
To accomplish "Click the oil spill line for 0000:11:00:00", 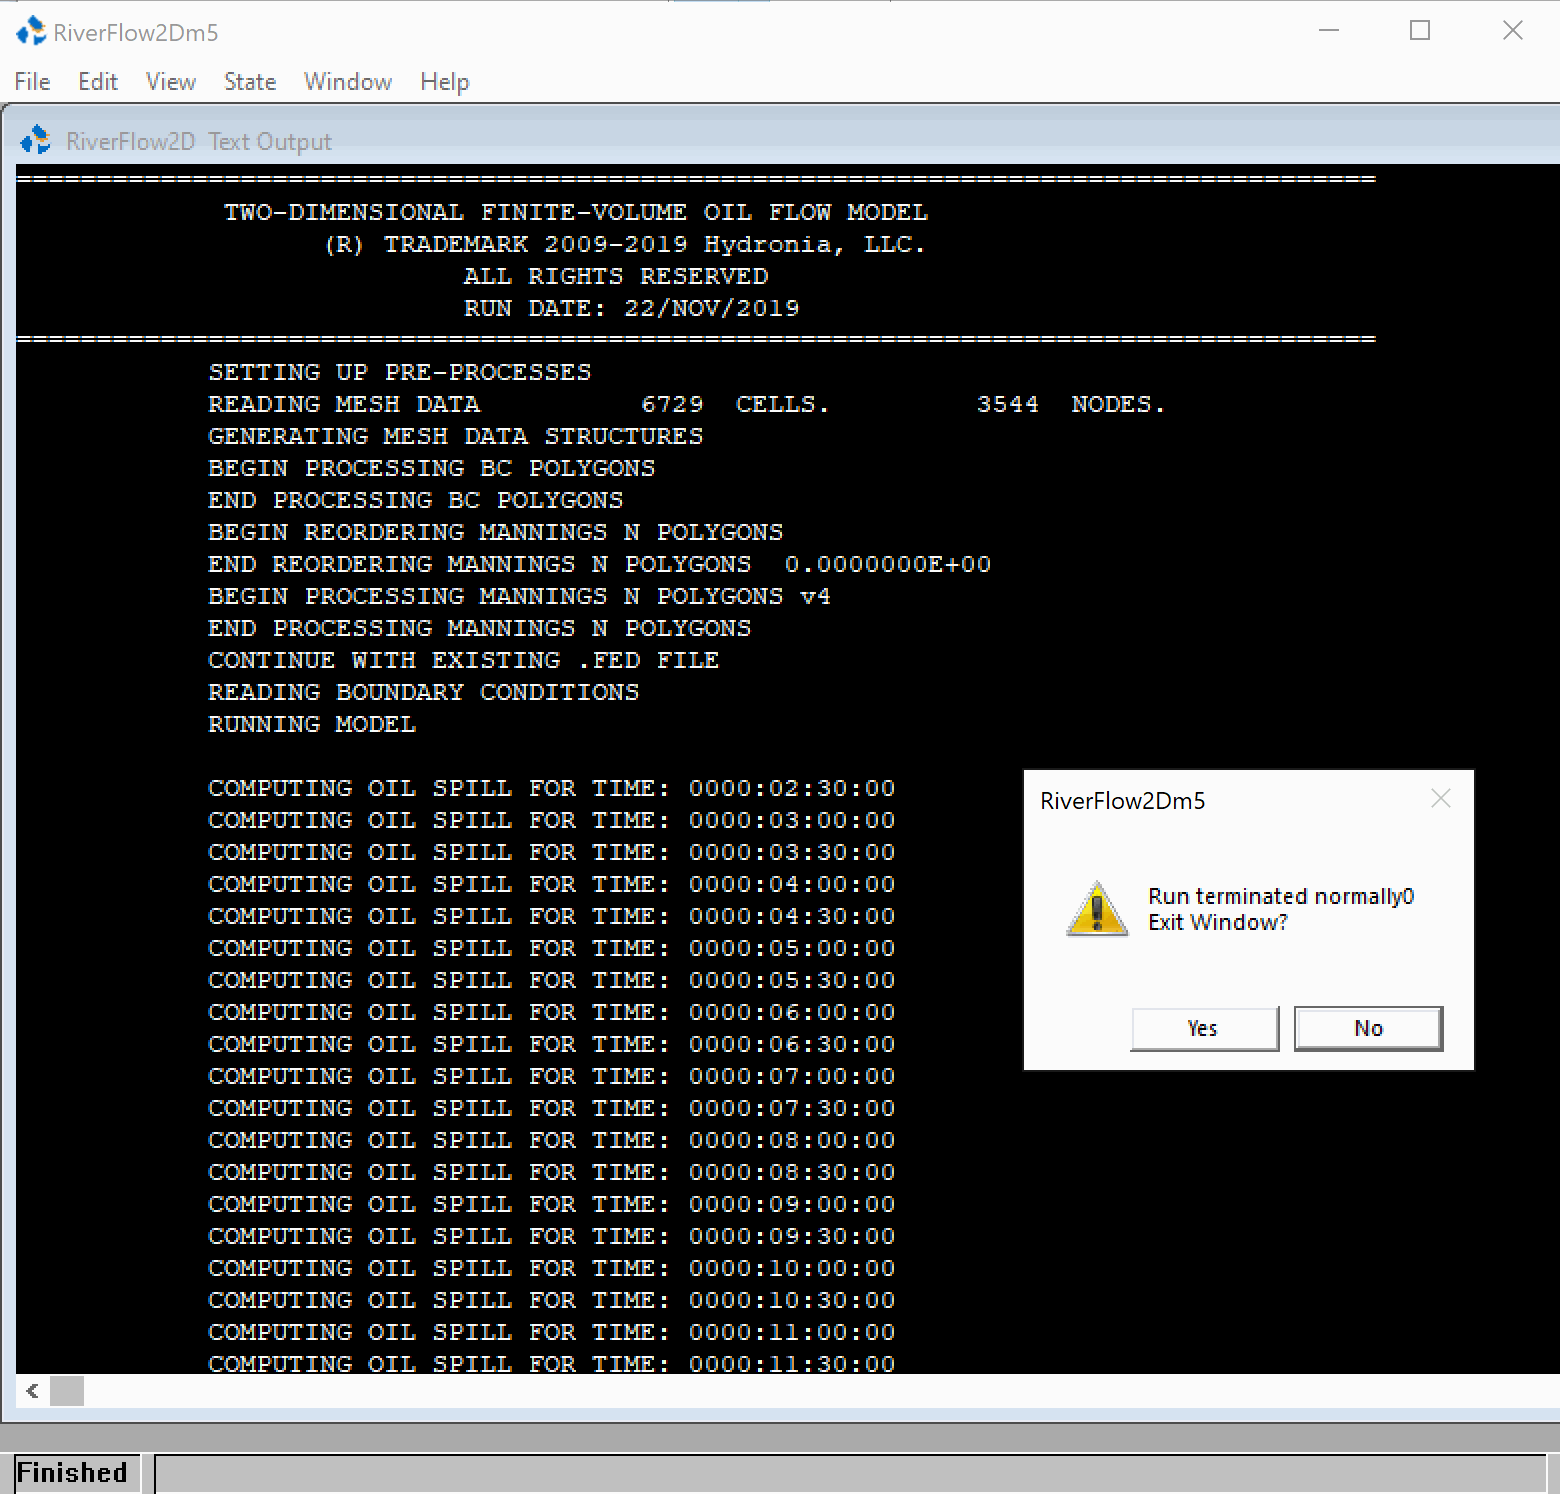I will (552, 1332).
